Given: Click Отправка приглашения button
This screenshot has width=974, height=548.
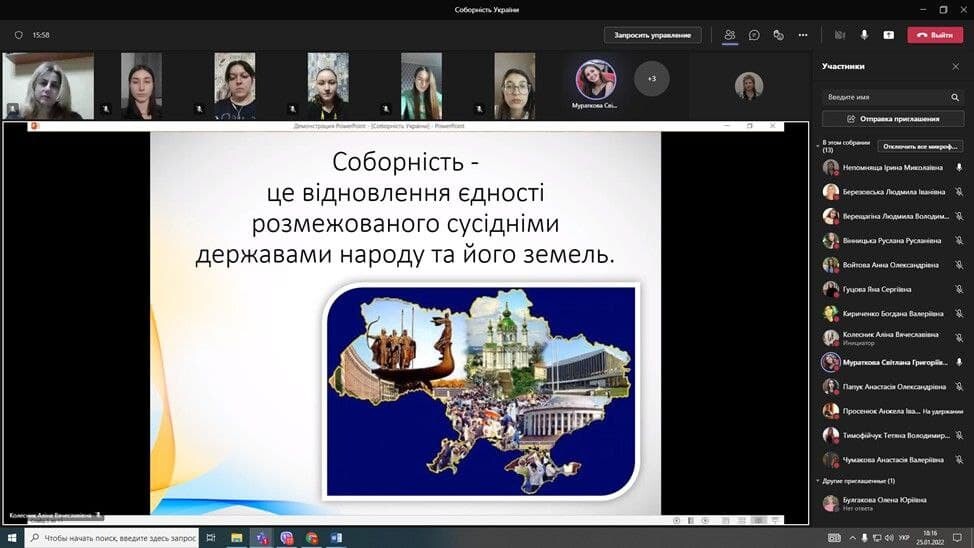Looking at the screenshot, I should pyautogui.click(x=893, y=119).
